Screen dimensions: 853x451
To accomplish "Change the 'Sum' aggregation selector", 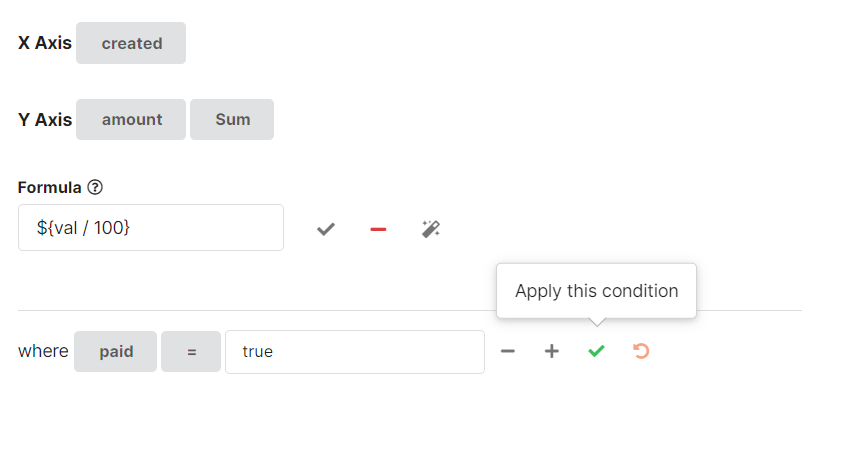I will pos(232,119).
